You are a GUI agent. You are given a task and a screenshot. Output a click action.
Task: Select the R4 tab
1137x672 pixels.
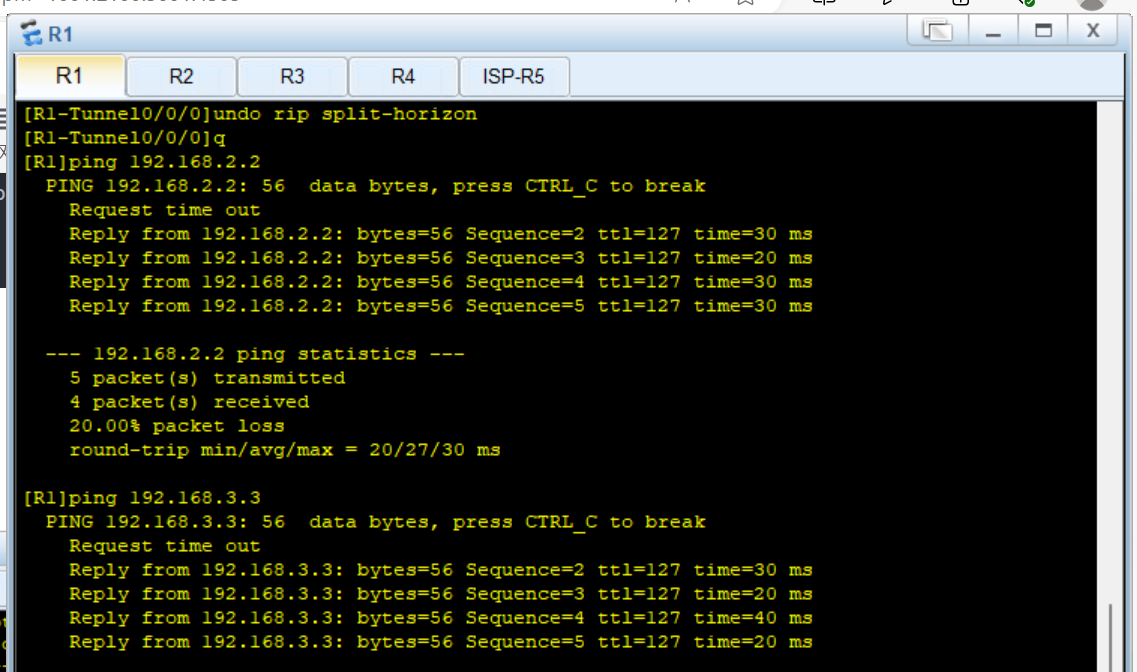[x=403, y=76]
